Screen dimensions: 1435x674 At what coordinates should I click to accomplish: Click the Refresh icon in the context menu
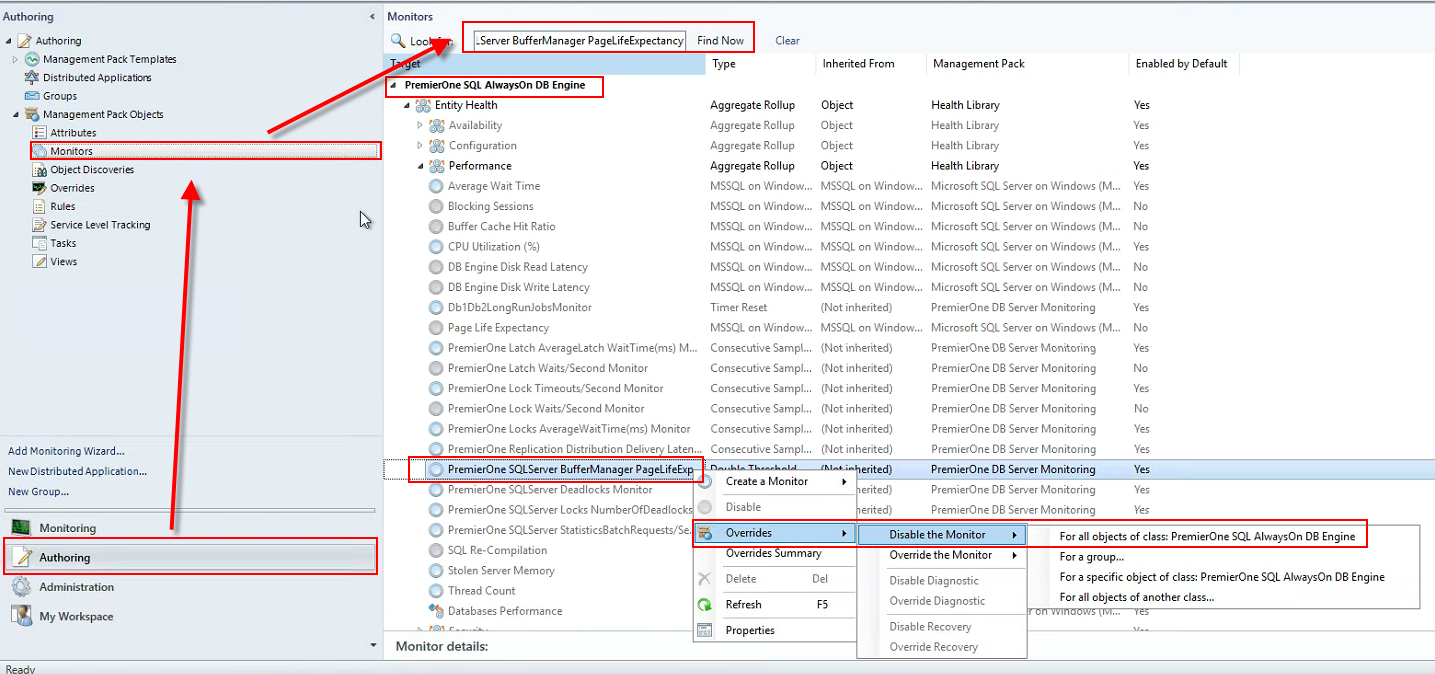(x=705, y=605)
